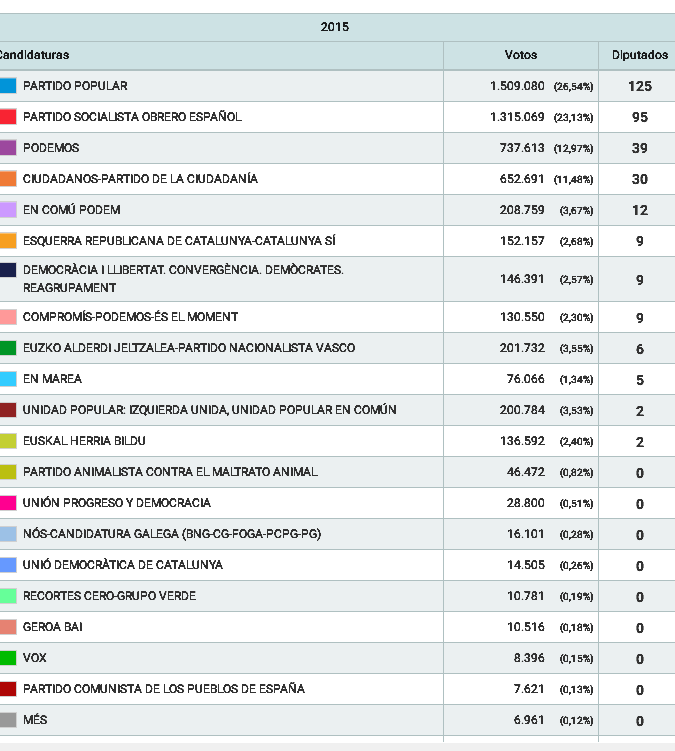The image size is (675, 751).
Task: Select the EN COMÚ PODEM name
Action: [72, 210]
